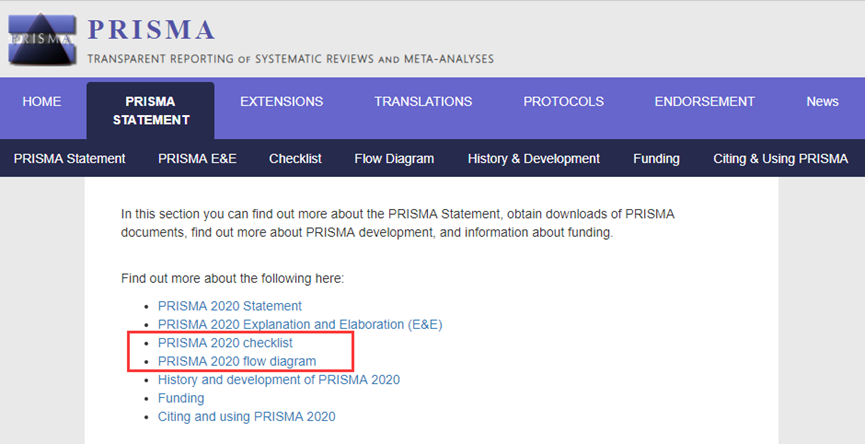Navigate to the PROTOCOLS section
This screenshot has width=865, height=444.
[564, 101]
